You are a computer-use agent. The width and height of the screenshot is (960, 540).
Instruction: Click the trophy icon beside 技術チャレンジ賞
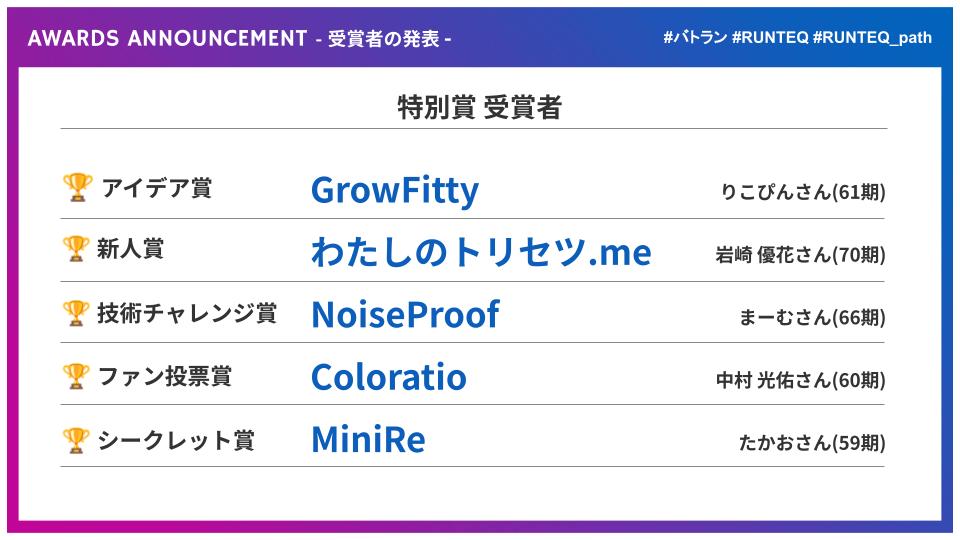coord(76,313)
